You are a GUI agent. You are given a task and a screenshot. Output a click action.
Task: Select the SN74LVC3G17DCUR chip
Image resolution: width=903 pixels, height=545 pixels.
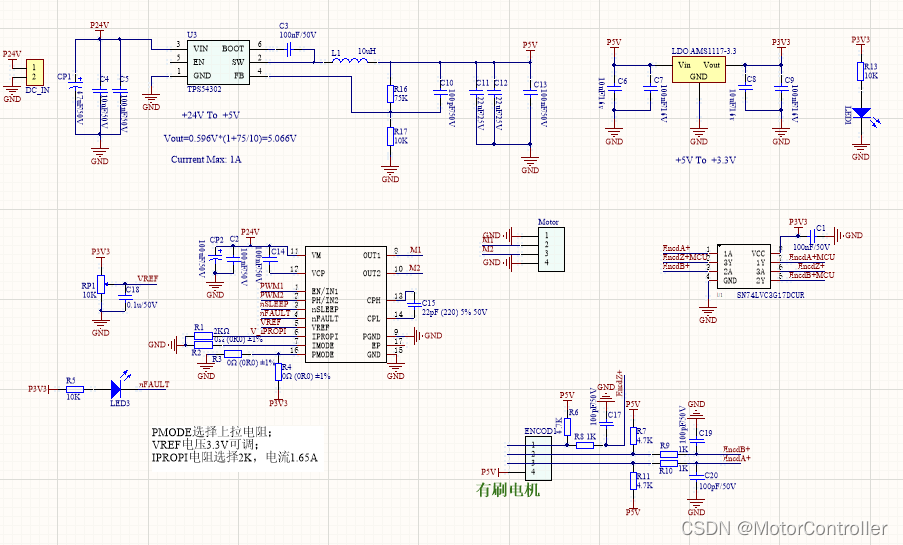pos(743,266)
